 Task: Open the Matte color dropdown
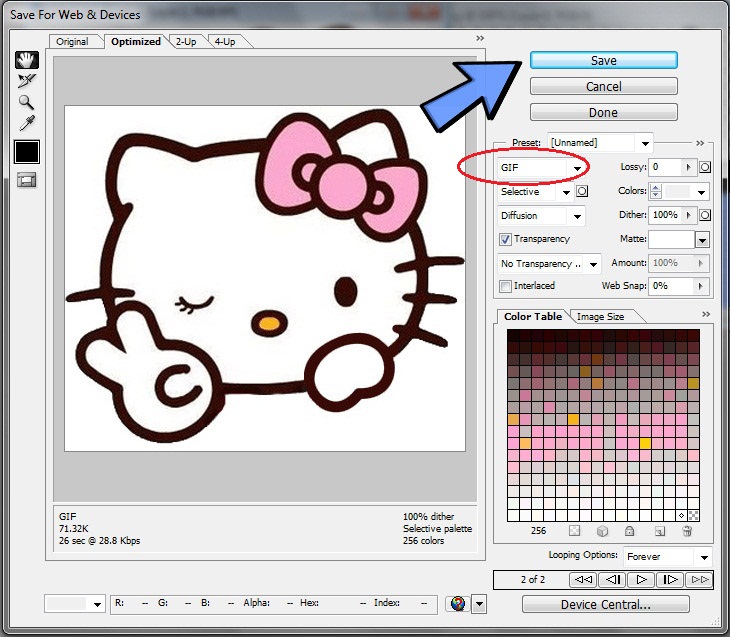702,240
